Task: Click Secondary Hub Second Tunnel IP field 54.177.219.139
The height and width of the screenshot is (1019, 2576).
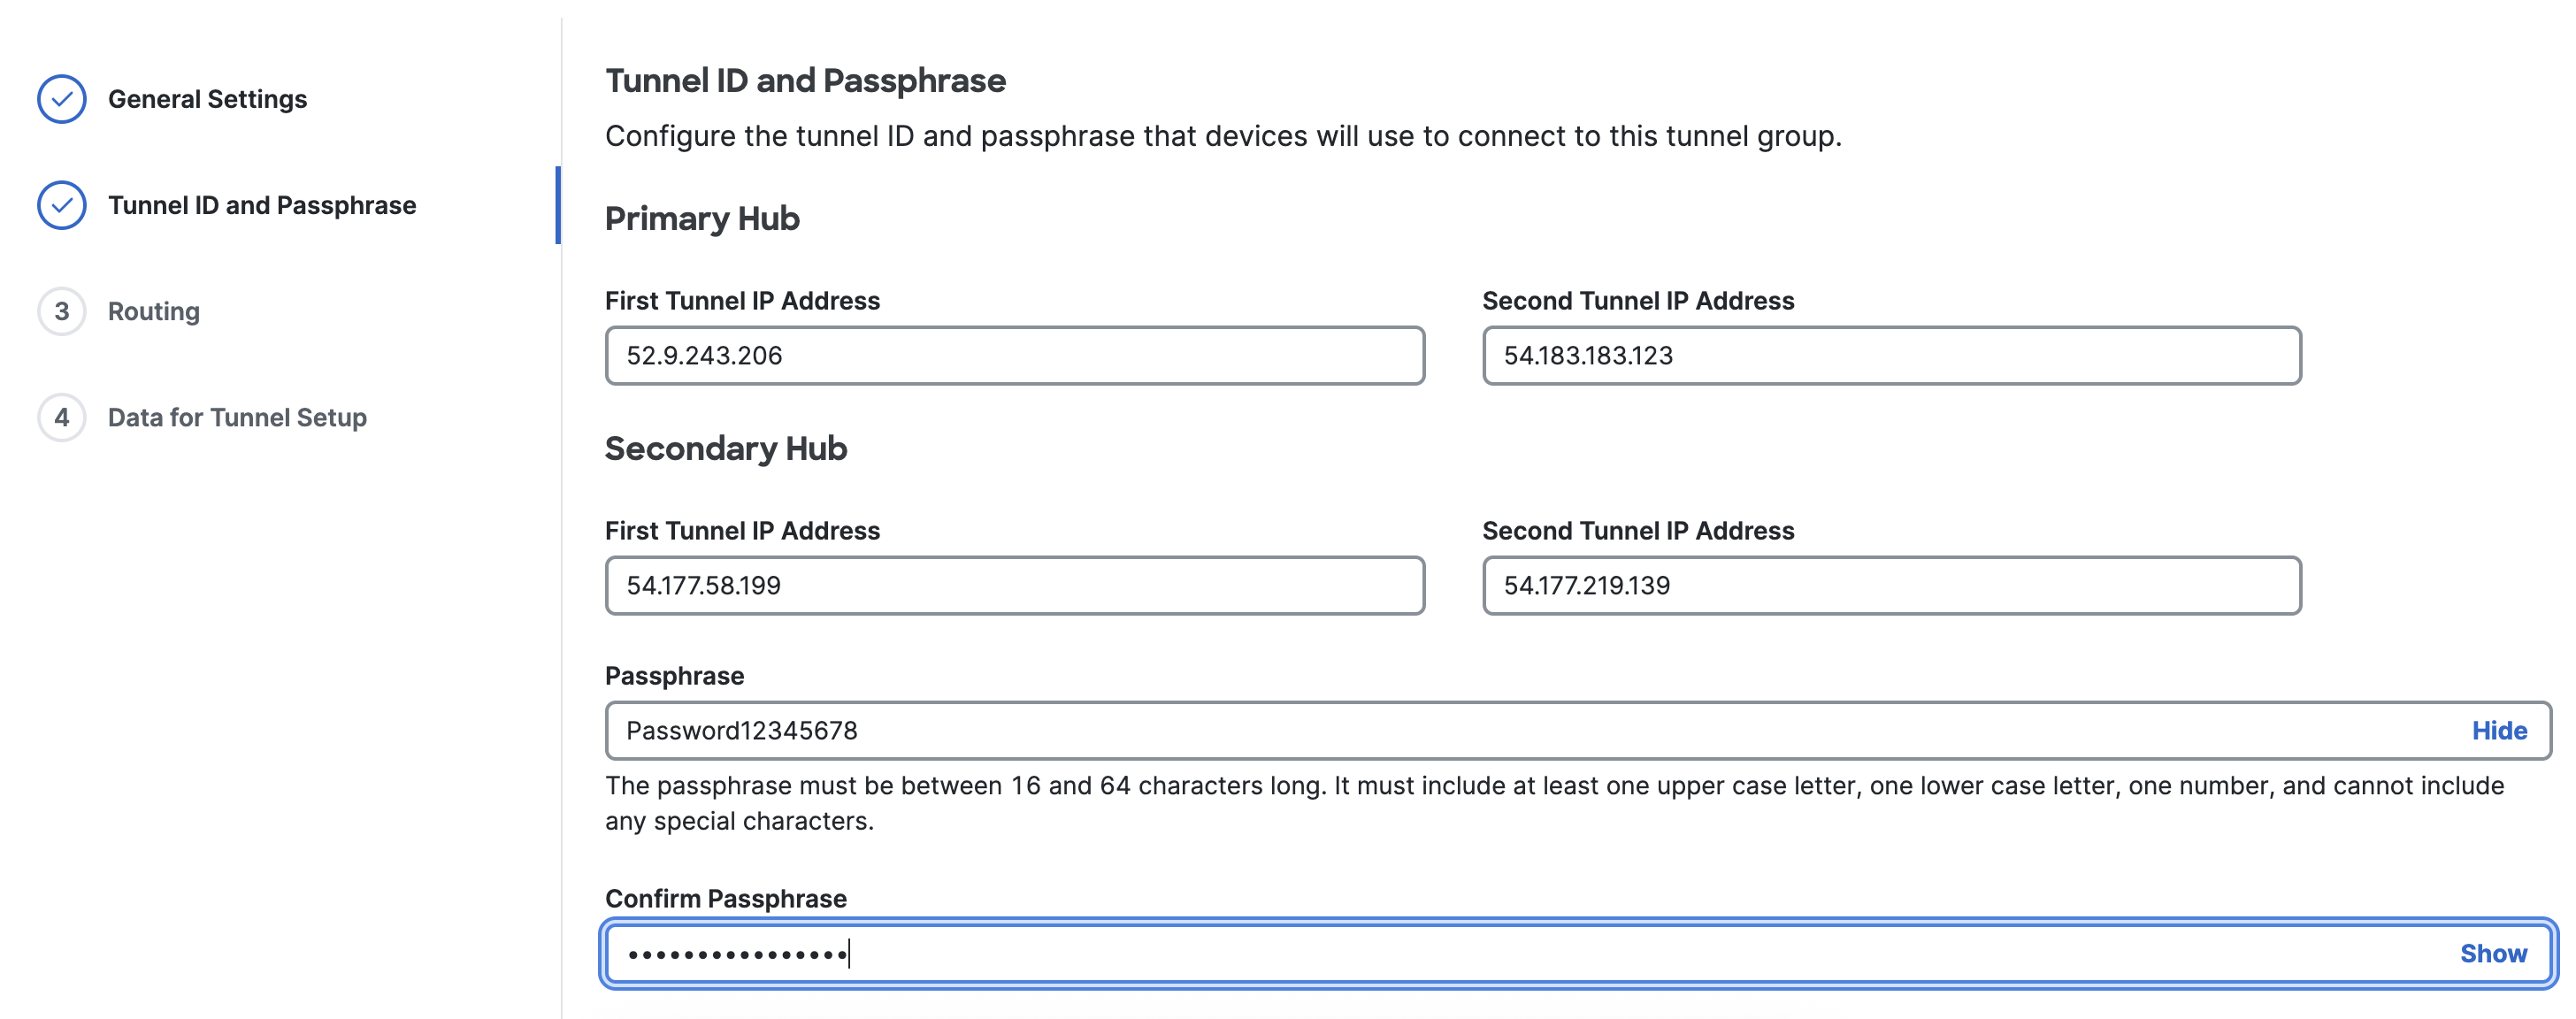Action: click(1891, 585)
